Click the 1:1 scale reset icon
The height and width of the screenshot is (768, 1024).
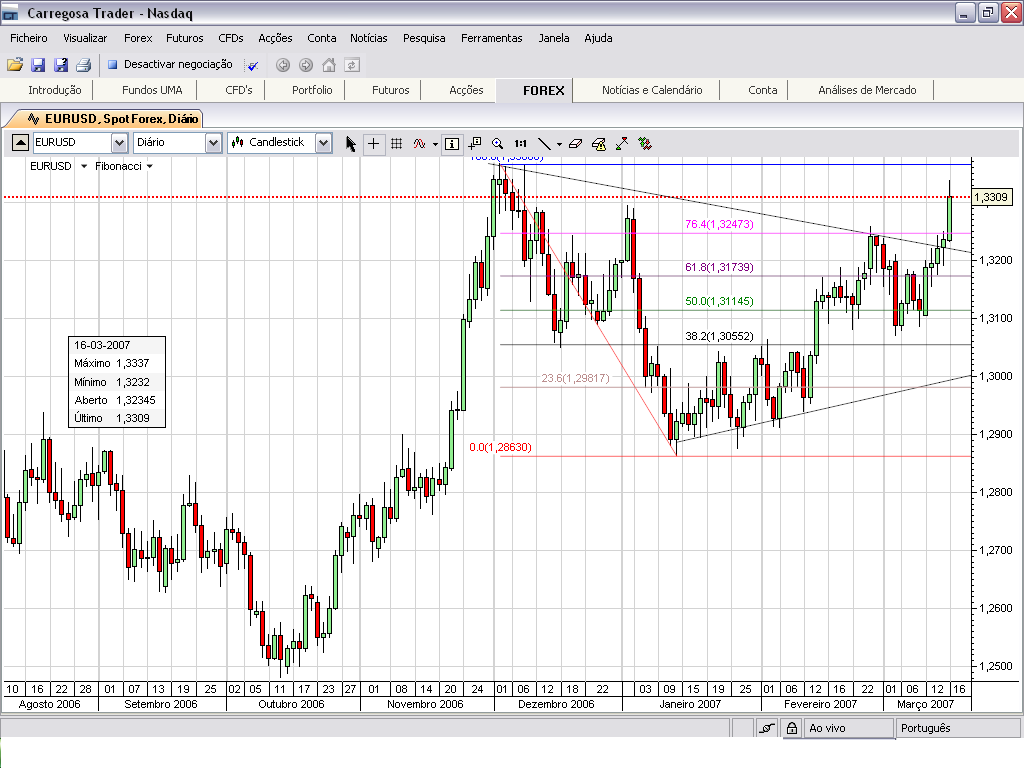tap(520, 144)
